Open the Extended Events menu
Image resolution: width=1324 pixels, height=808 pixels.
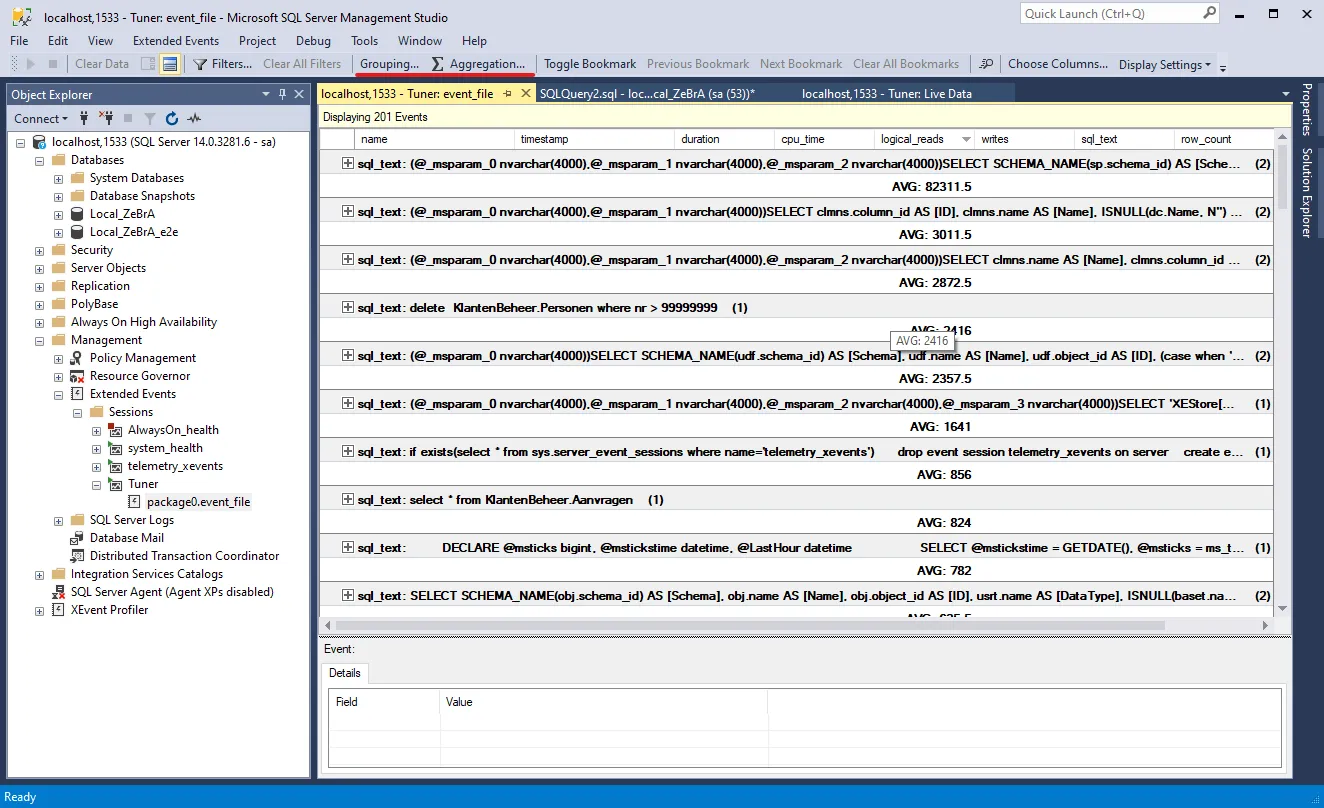pyautogui.click(x=176, y=41)
